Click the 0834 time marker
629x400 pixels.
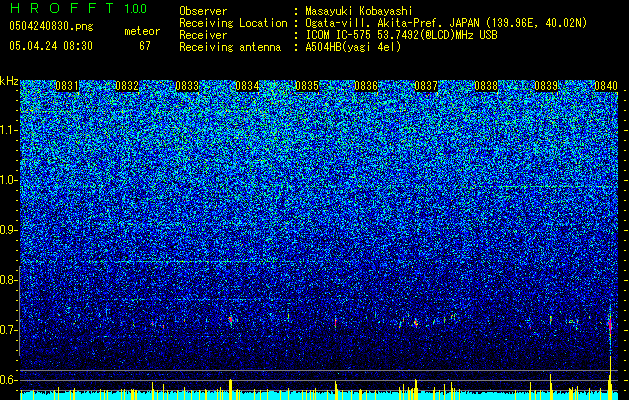coord(247,86)
